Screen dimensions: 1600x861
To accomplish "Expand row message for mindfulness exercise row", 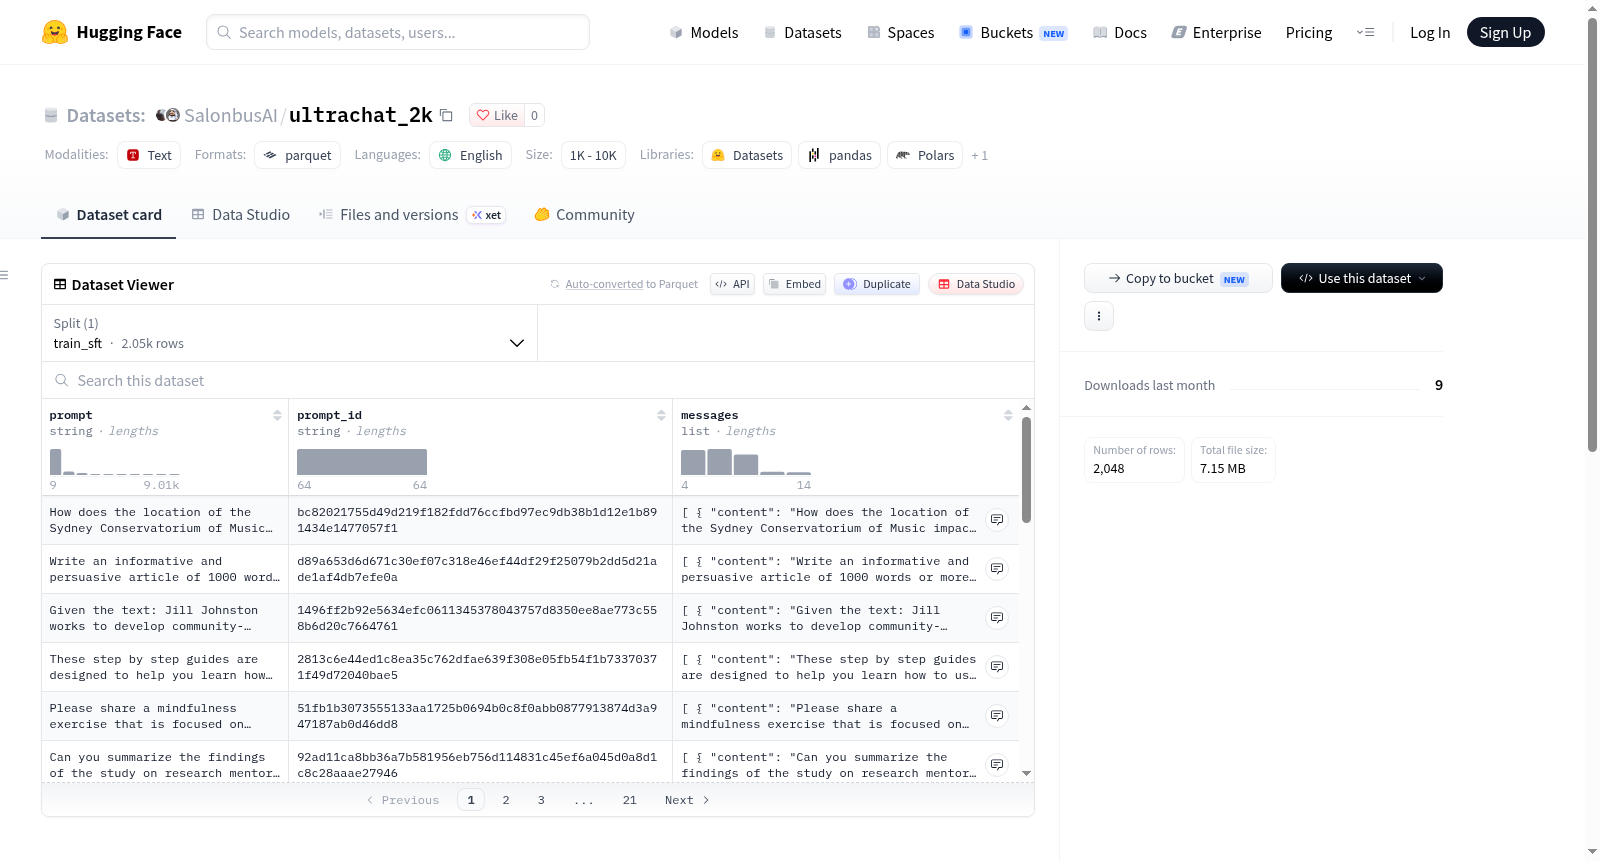I will (997, 716).
